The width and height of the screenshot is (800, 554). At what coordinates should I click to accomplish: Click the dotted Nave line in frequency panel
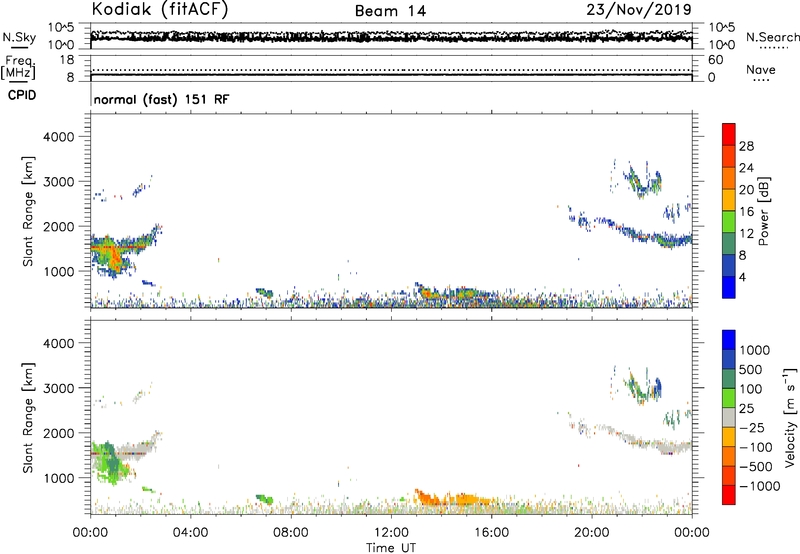391,70
